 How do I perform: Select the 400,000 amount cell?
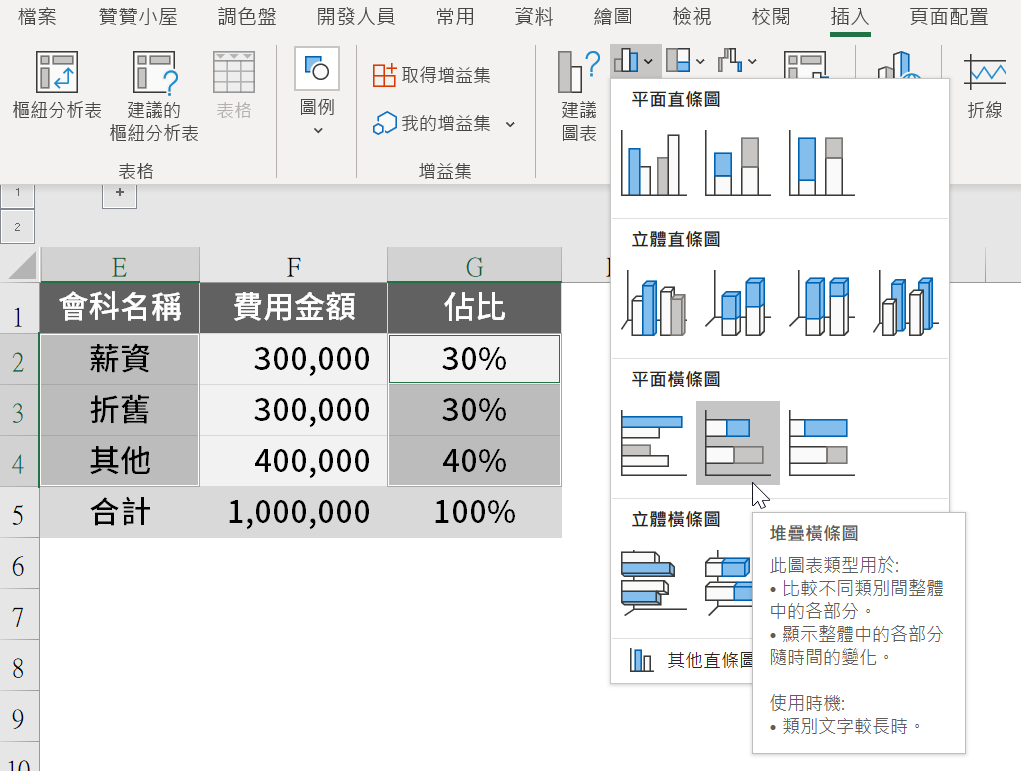(x=294, y=460)
